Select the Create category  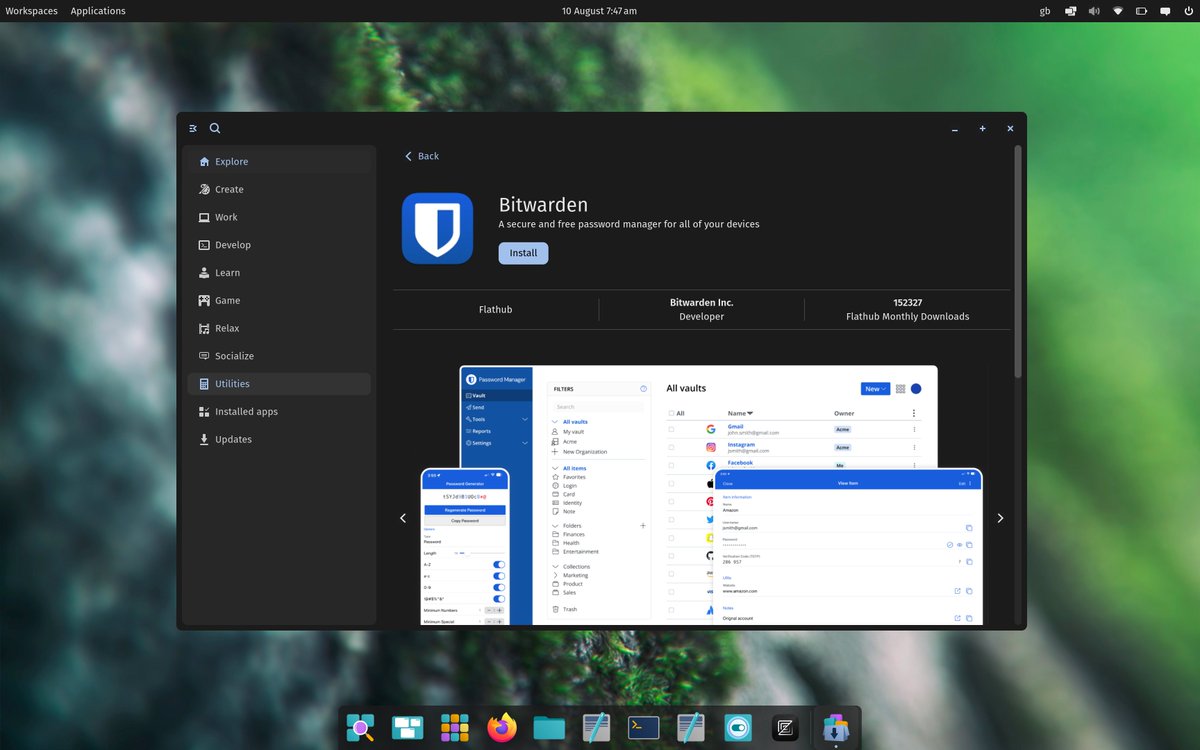[279, 189]
